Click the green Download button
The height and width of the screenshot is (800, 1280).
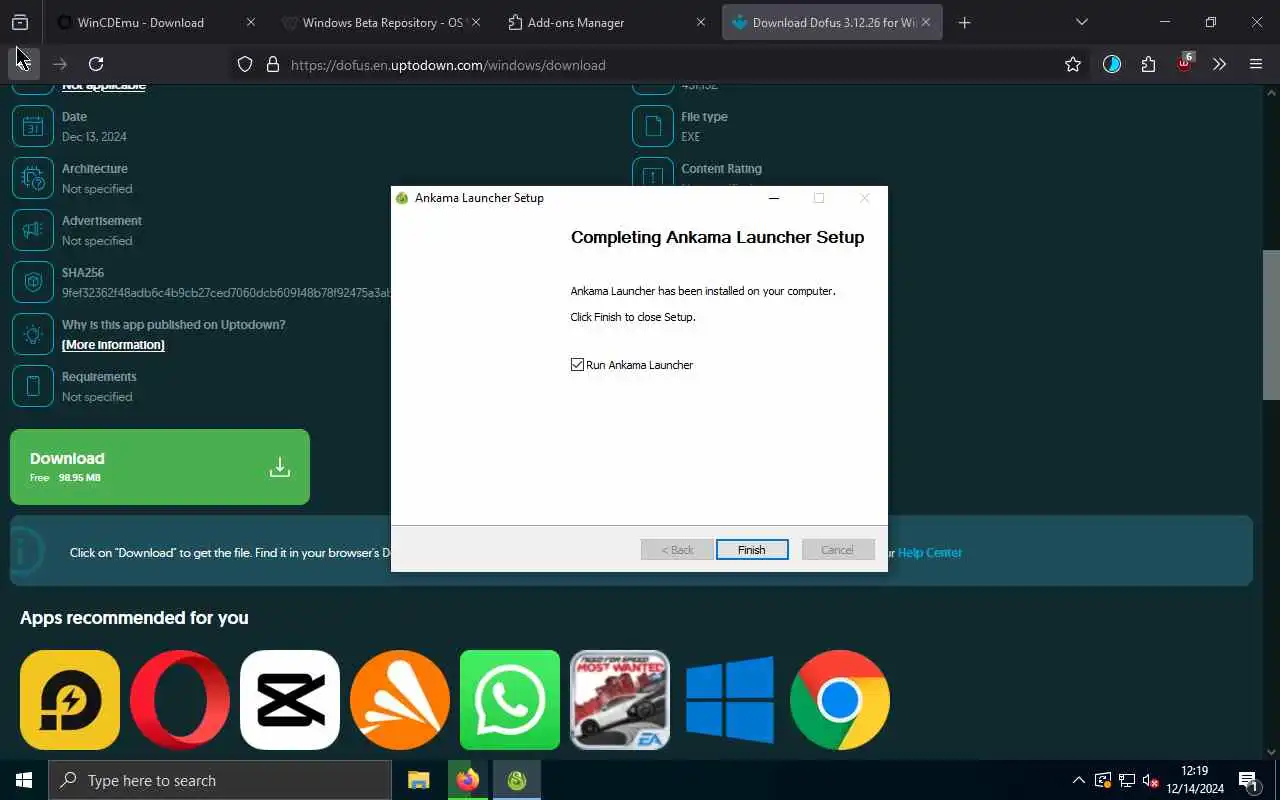tap(160, 467)
